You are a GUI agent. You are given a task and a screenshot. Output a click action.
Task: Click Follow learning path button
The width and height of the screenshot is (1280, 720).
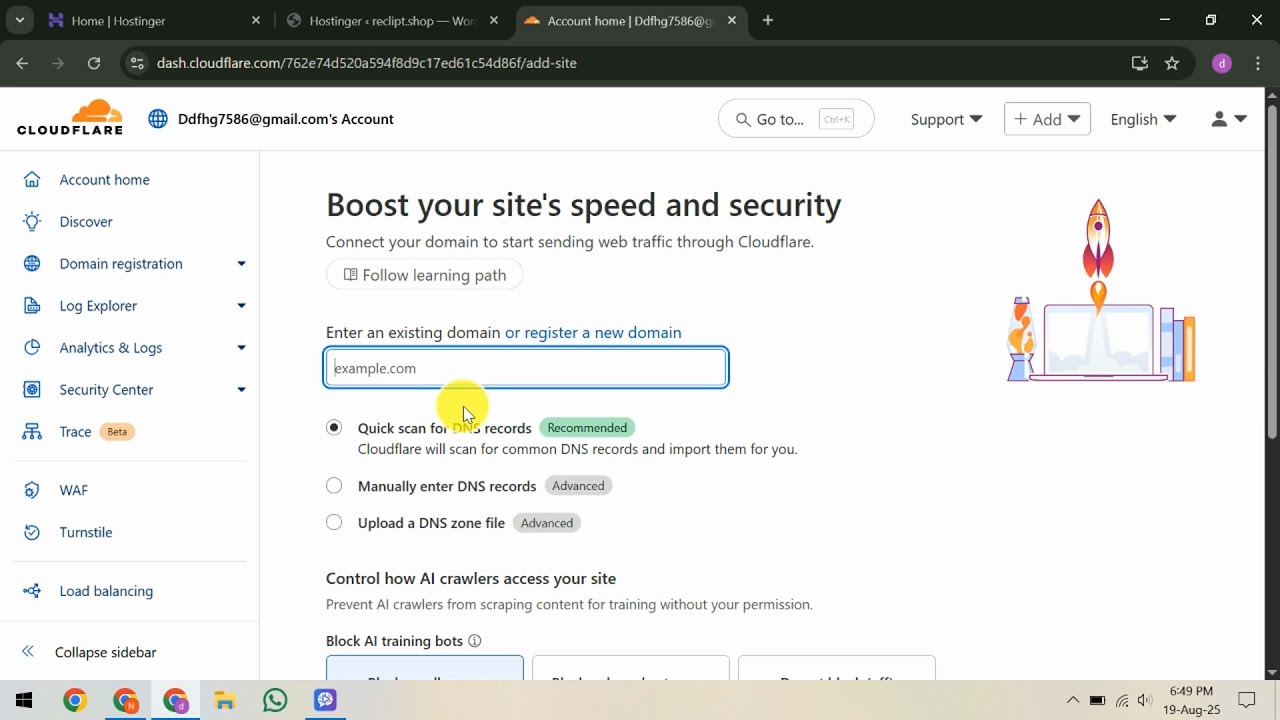coord(424,275)
